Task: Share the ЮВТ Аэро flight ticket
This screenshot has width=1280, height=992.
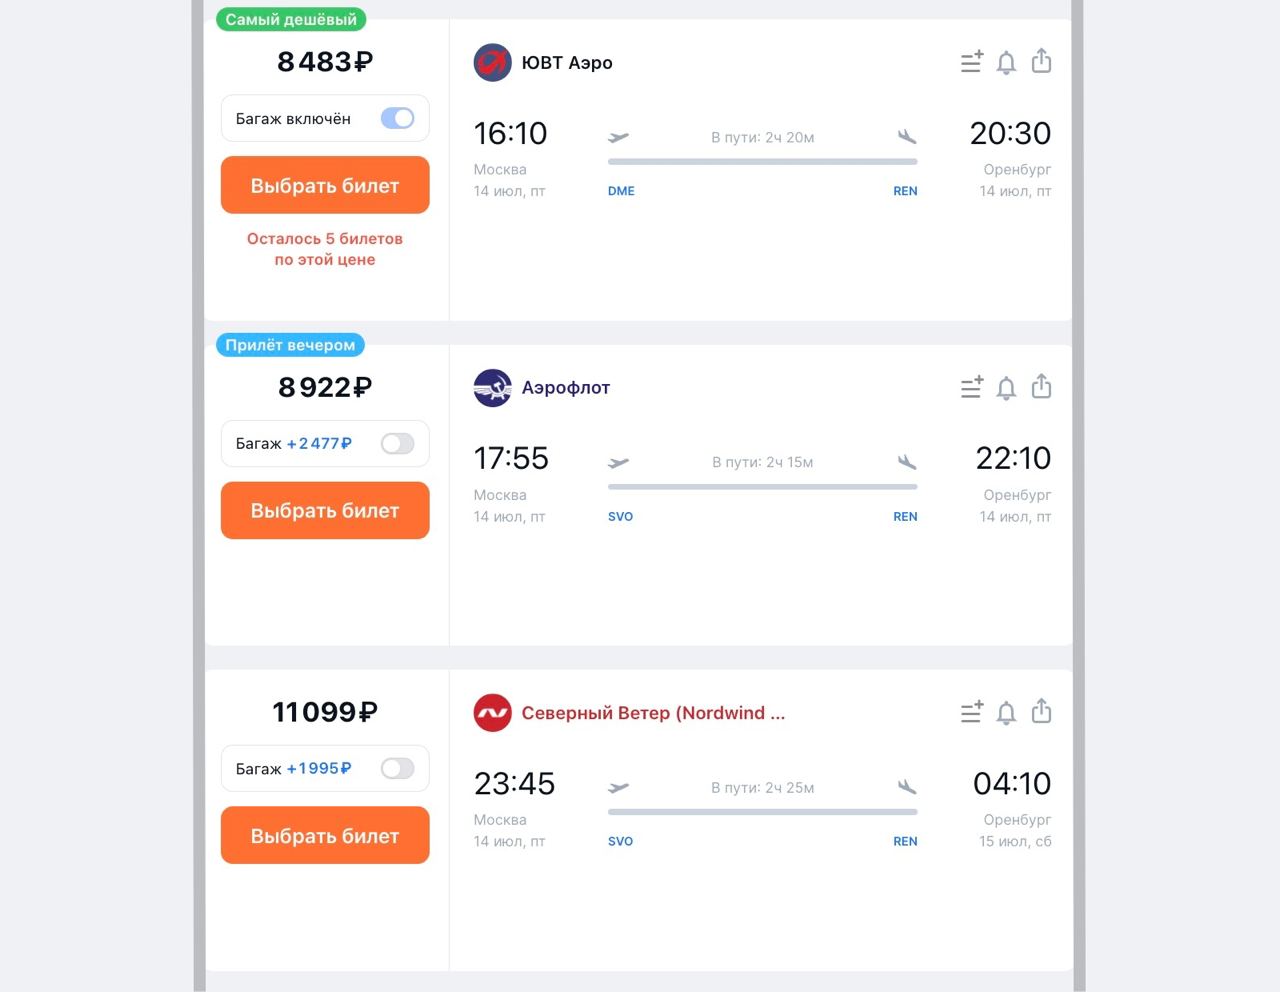Action: (1041, 61)
